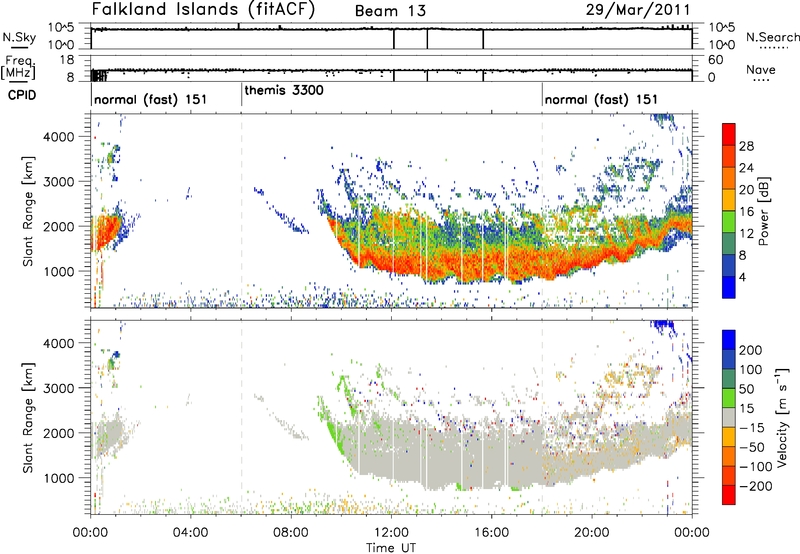Screen dimensions: 800x554
Task: Click the 'N.Sky' legend label
Action: (19, 37)
